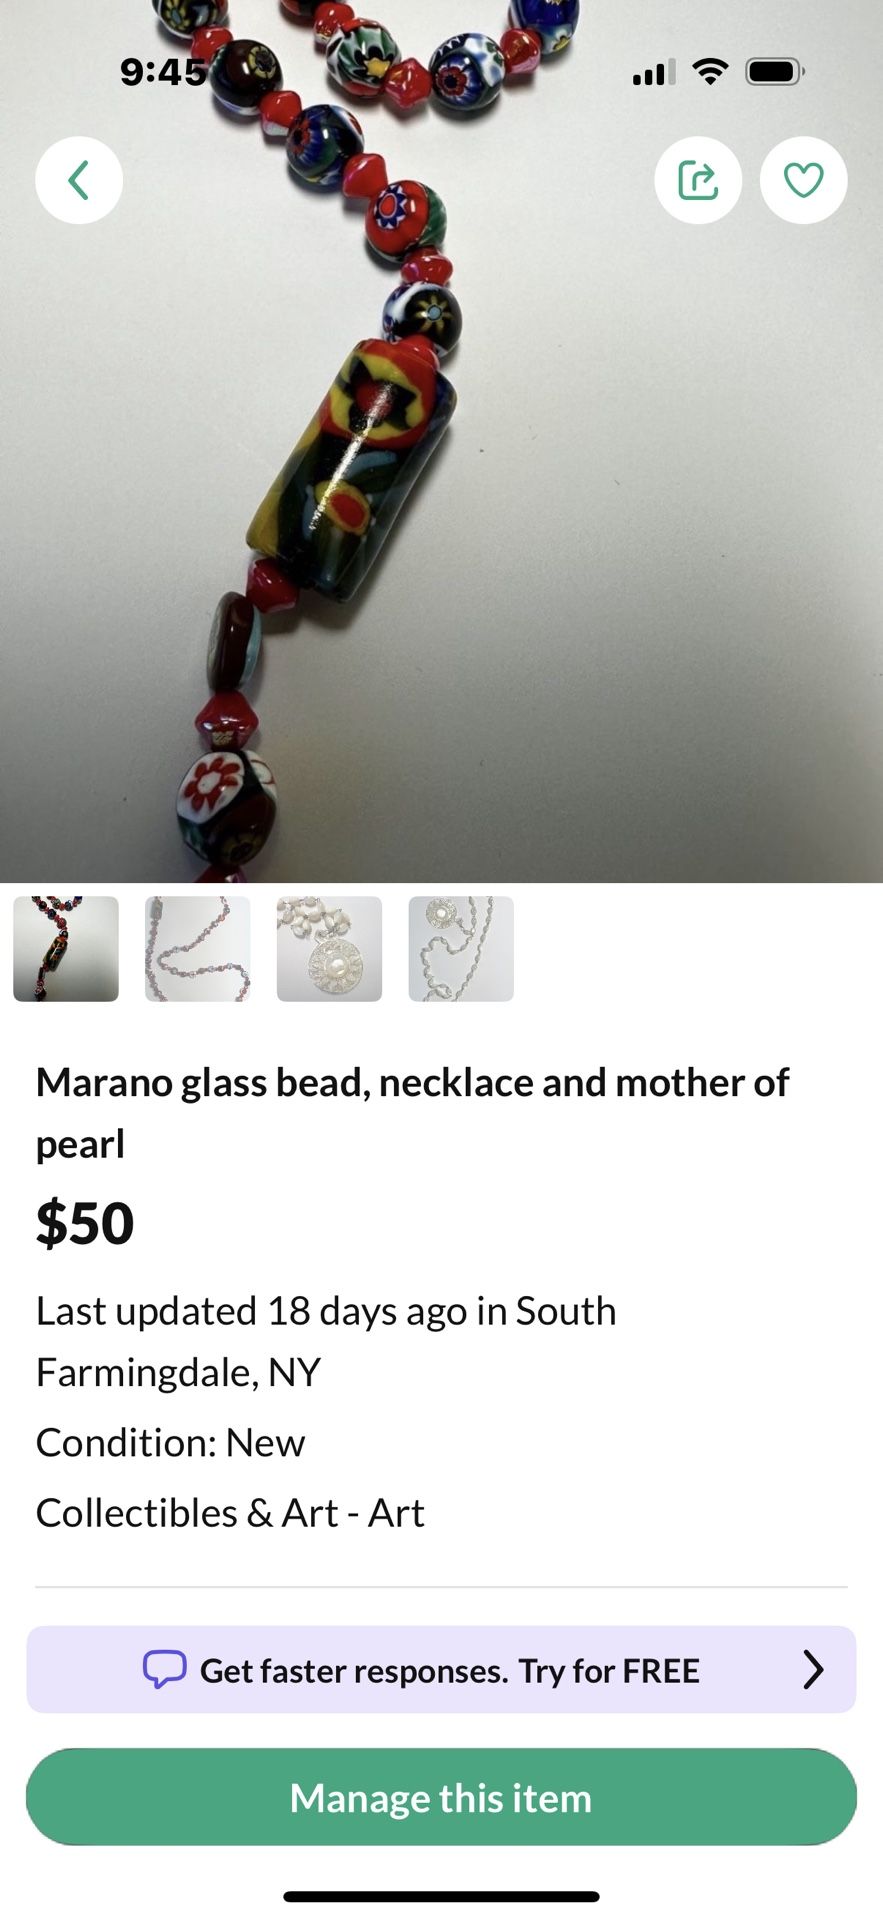Select the second pink necklace thumbnail
Viewport: 883px width, 1920px height.
pyautogui.click(x=198, y=949)
